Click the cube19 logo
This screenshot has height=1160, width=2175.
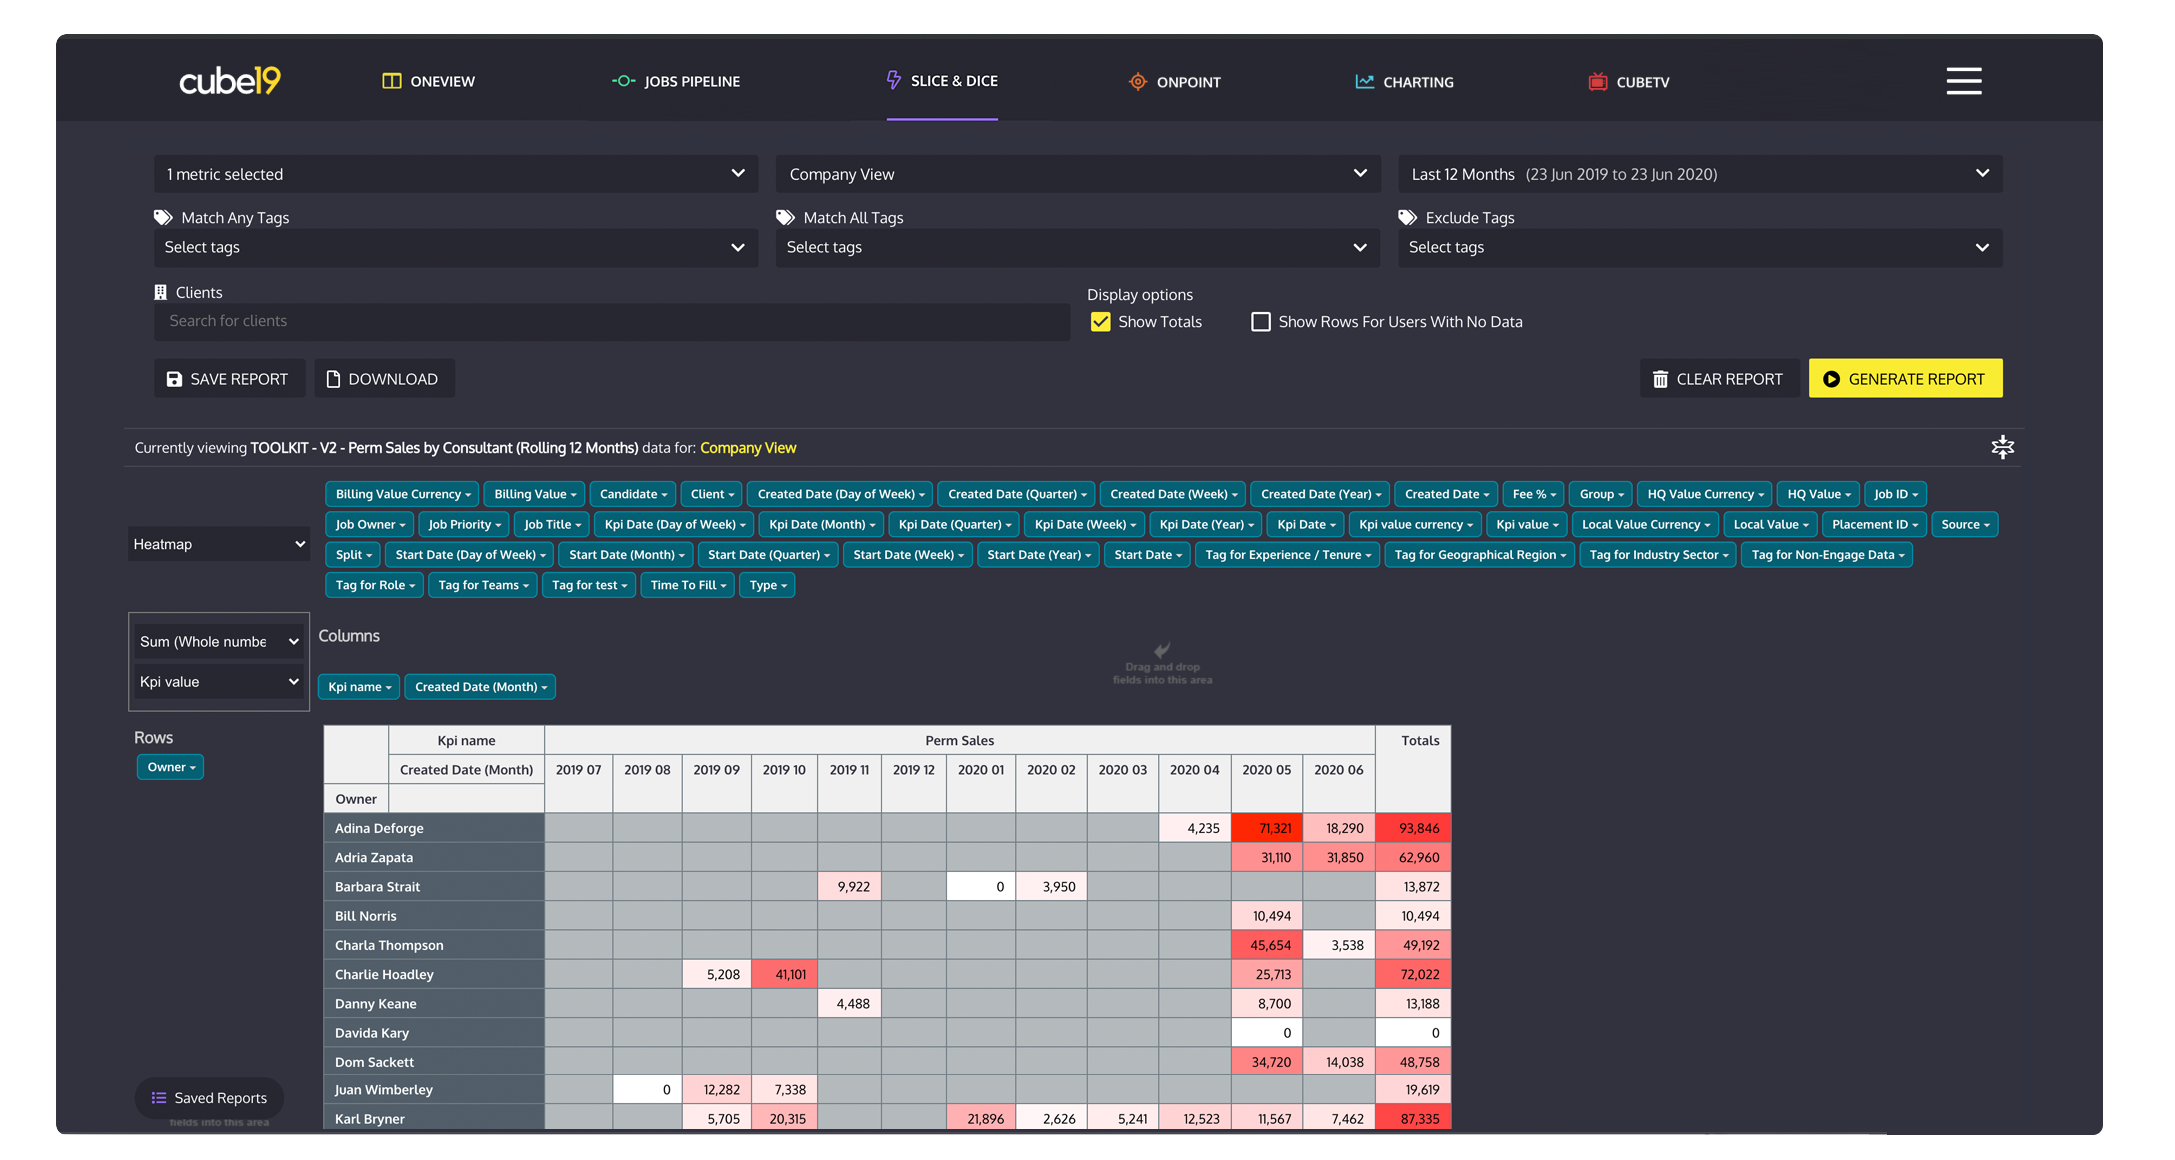click(230, 81)
